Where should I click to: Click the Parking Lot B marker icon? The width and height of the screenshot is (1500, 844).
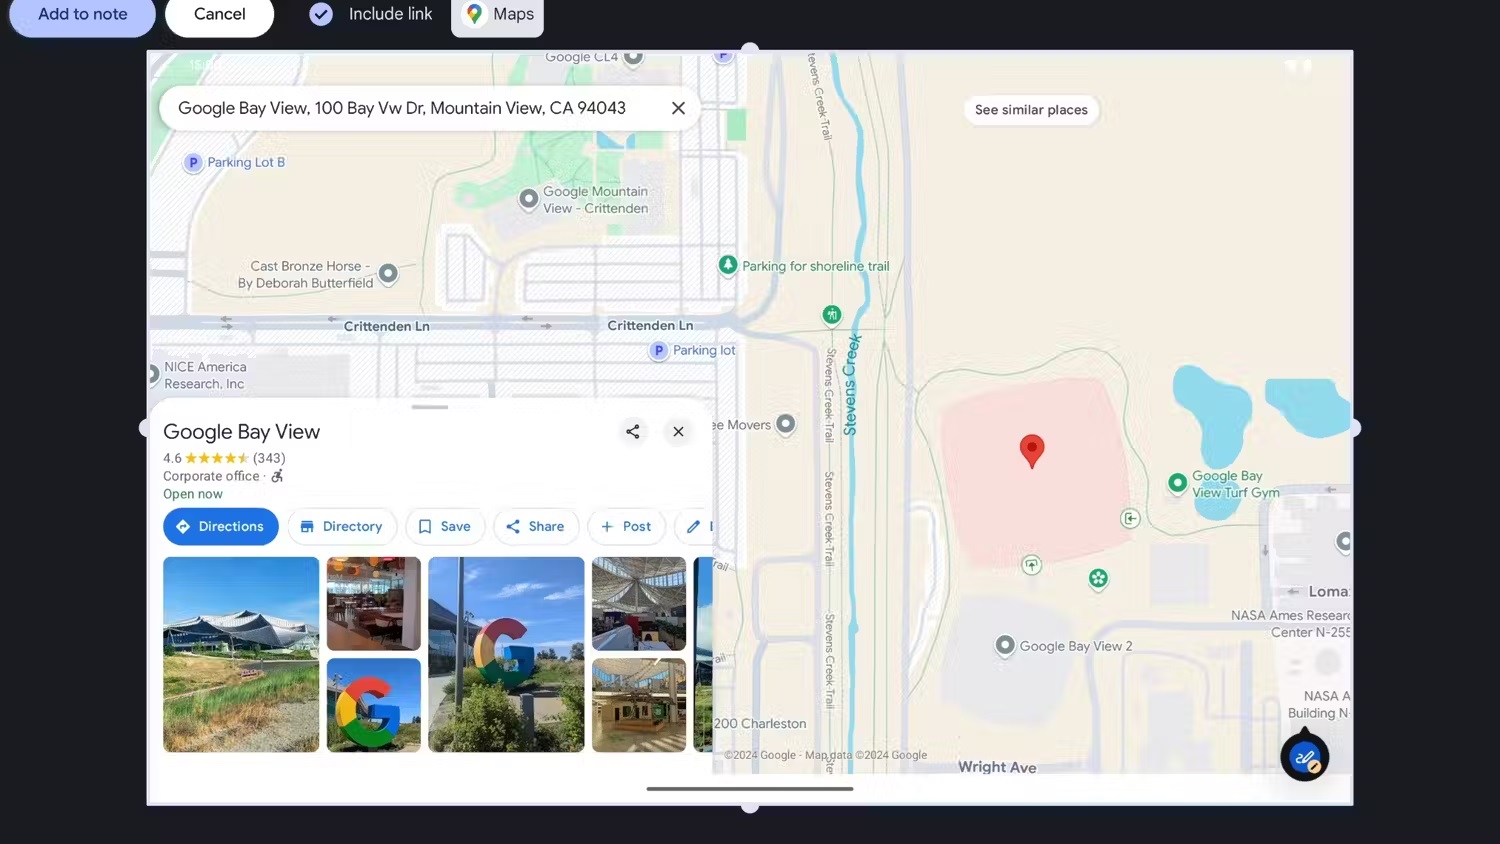tap(193, 163)
